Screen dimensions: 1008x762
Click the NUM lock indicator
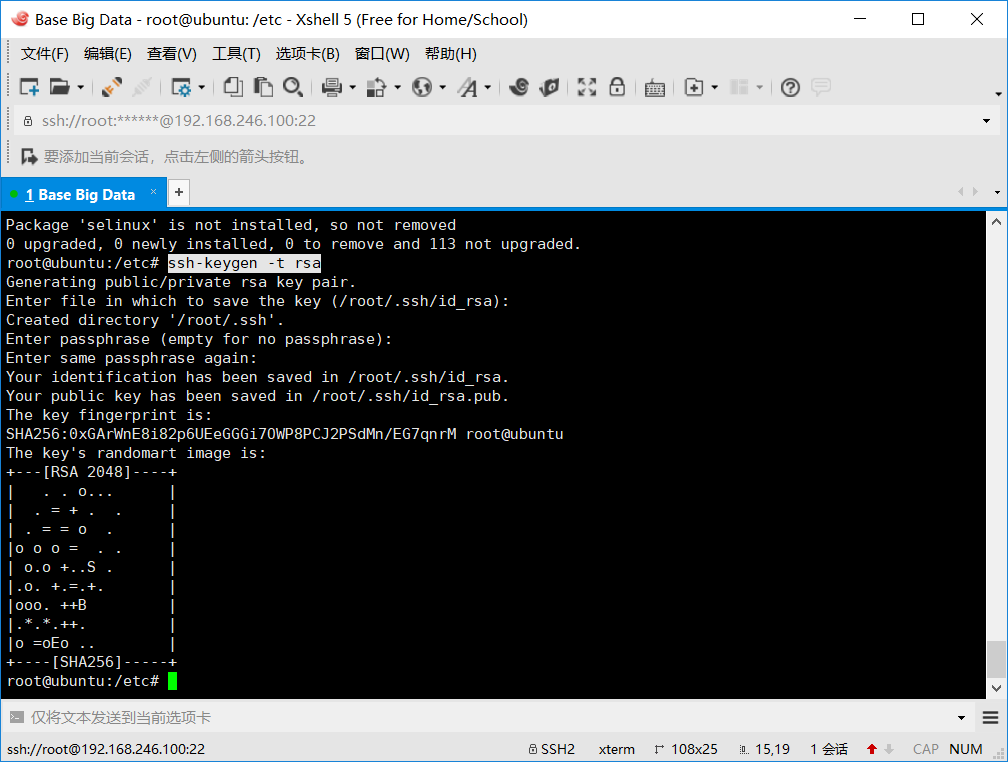tap(966, 749)
